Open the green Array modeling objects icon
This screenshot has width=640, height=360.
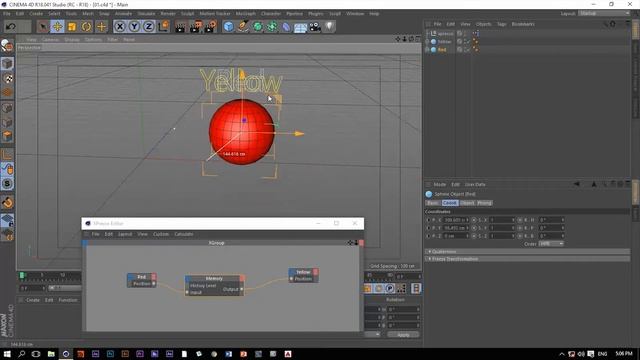coord(272,27)
